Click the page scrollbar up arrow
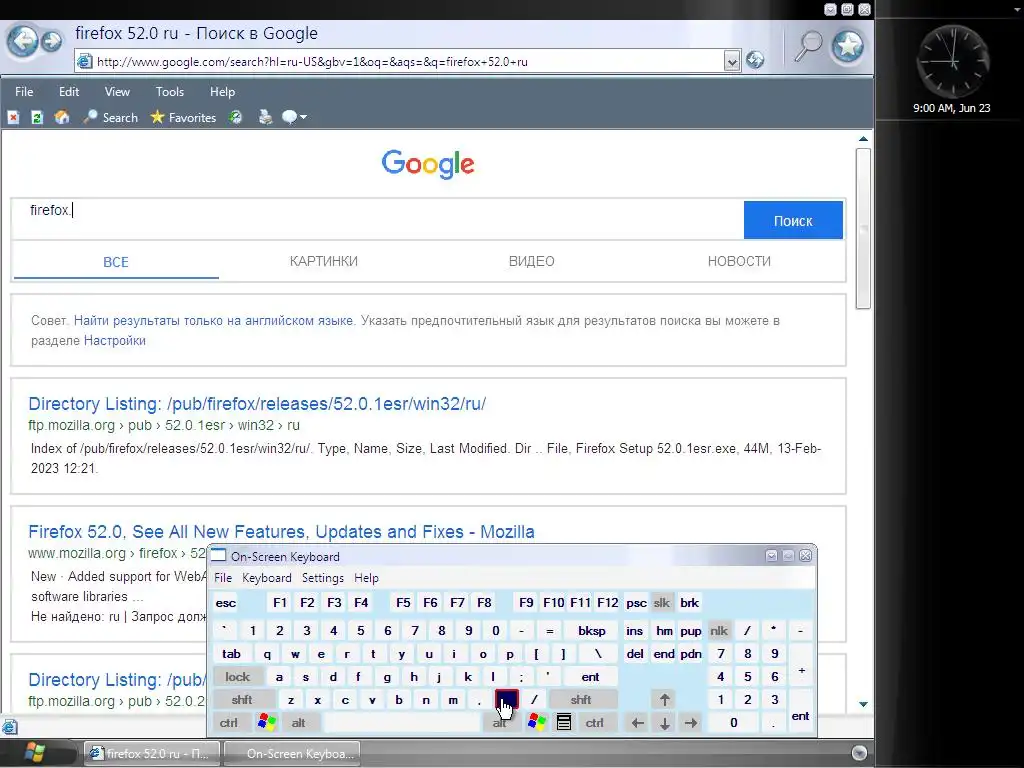 (x=863, y=138)
